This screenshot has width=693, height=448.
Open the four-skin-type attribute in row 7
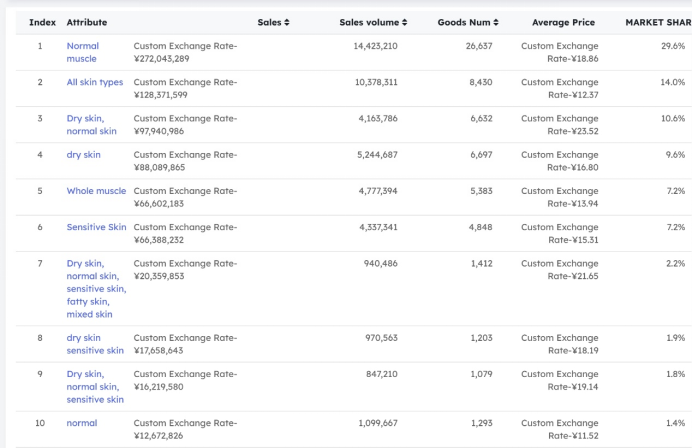coord(95,289)
